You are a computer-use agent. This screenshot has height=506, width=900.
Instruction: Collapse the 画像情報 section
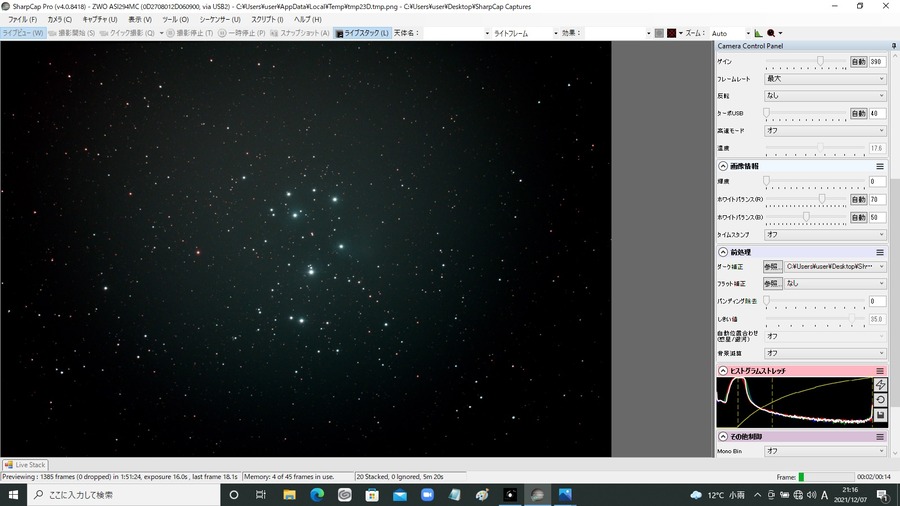(x=723, y=166)
